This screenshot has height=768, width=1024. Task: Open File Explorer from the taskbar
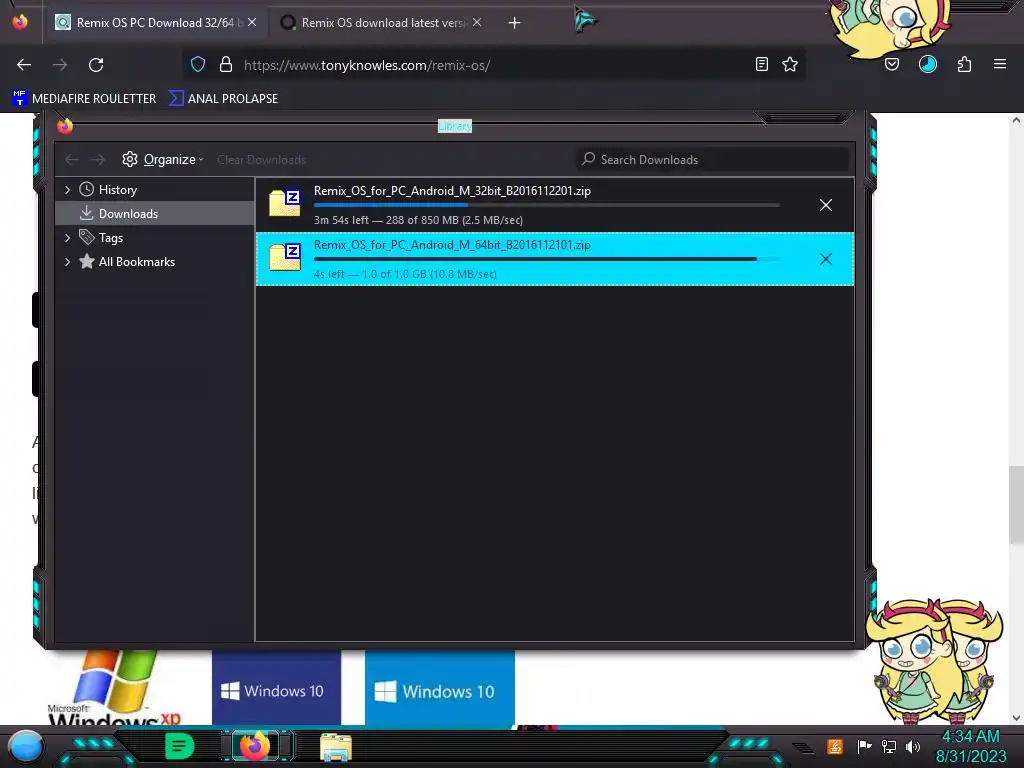(x=336, y=747)
